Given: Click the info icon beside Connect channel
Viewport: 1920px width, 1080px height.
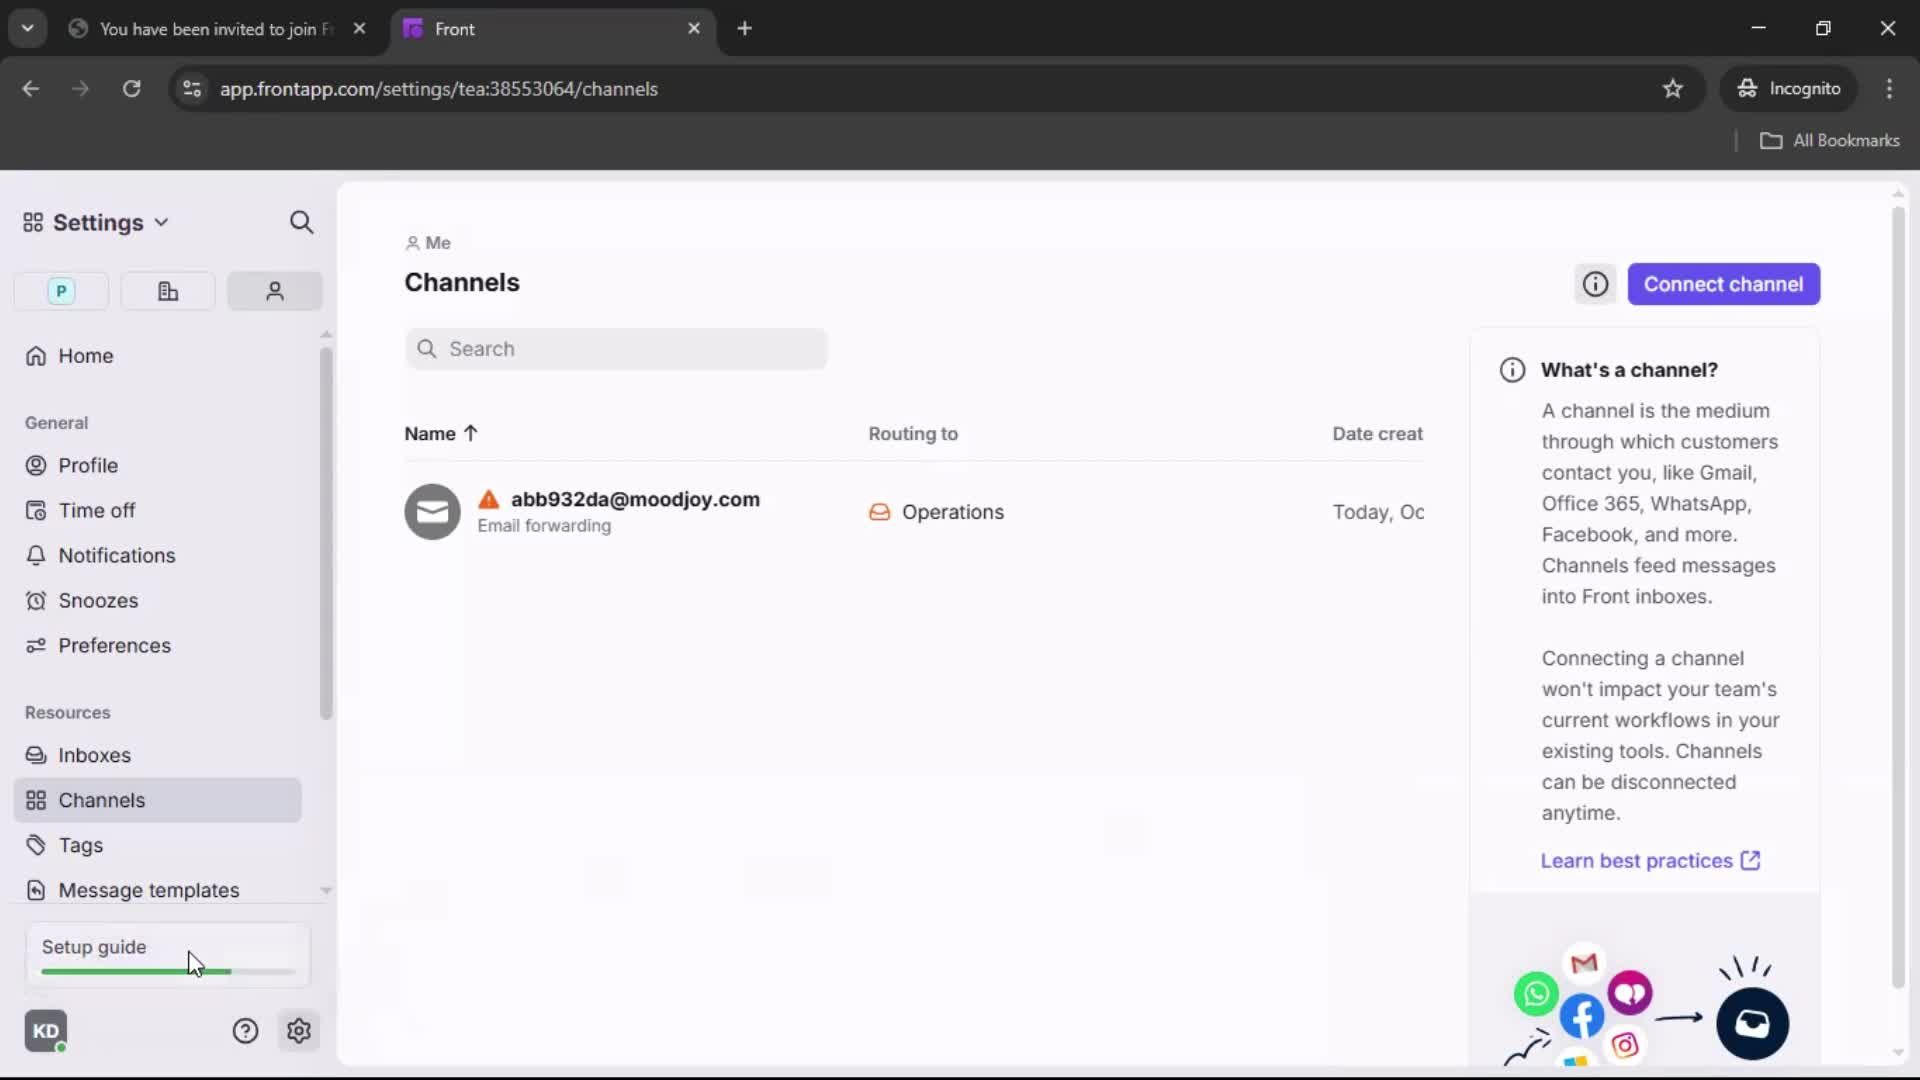Looking at the screenshot, I should (x=1595, y=285).
